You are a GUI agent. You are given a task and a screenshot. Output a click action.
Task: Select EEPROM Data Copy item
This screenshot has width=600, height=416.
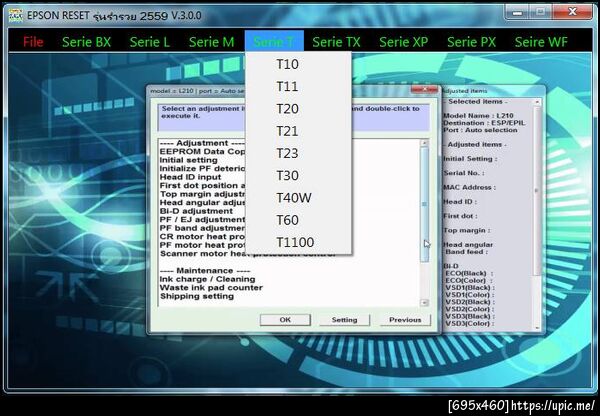point(202,152)
